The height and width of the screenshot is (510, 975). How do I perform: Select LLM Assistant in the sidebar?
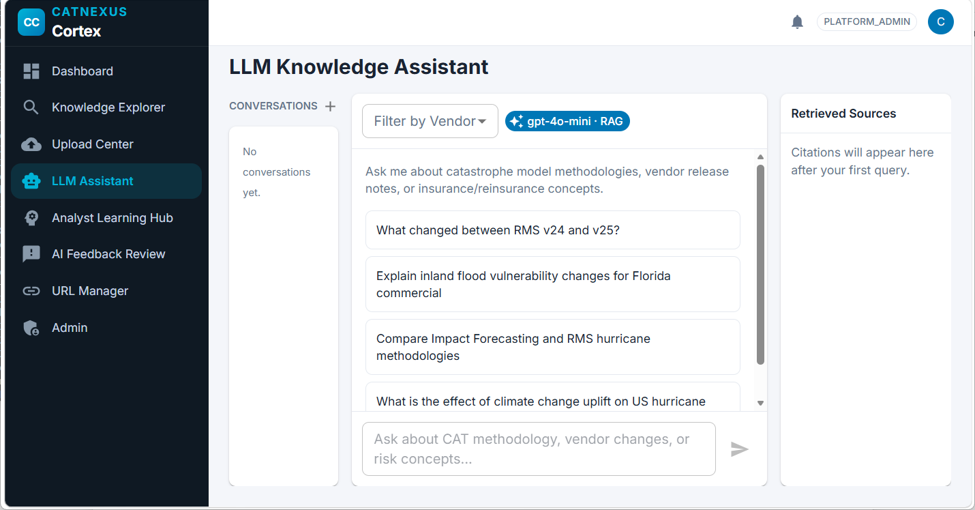[106, 181]
